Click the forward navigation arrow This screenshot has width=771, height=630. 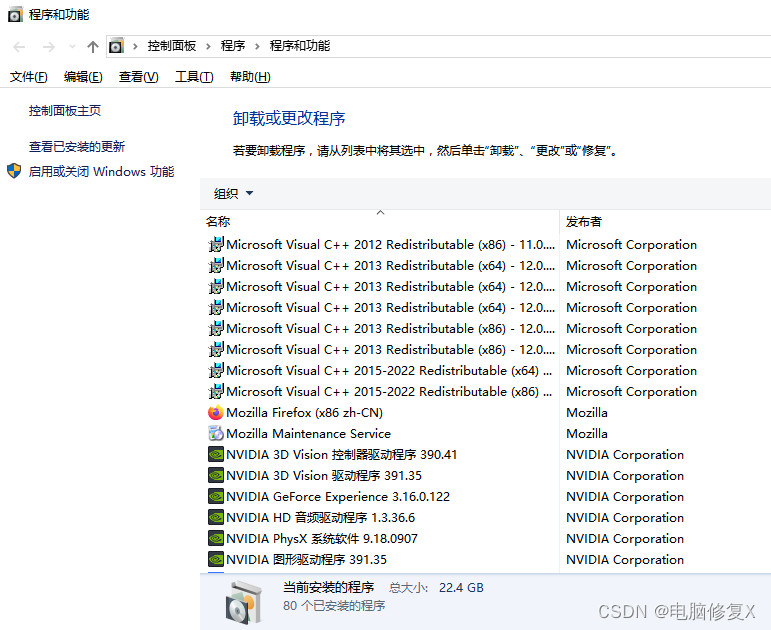click(x=49, y=47)
